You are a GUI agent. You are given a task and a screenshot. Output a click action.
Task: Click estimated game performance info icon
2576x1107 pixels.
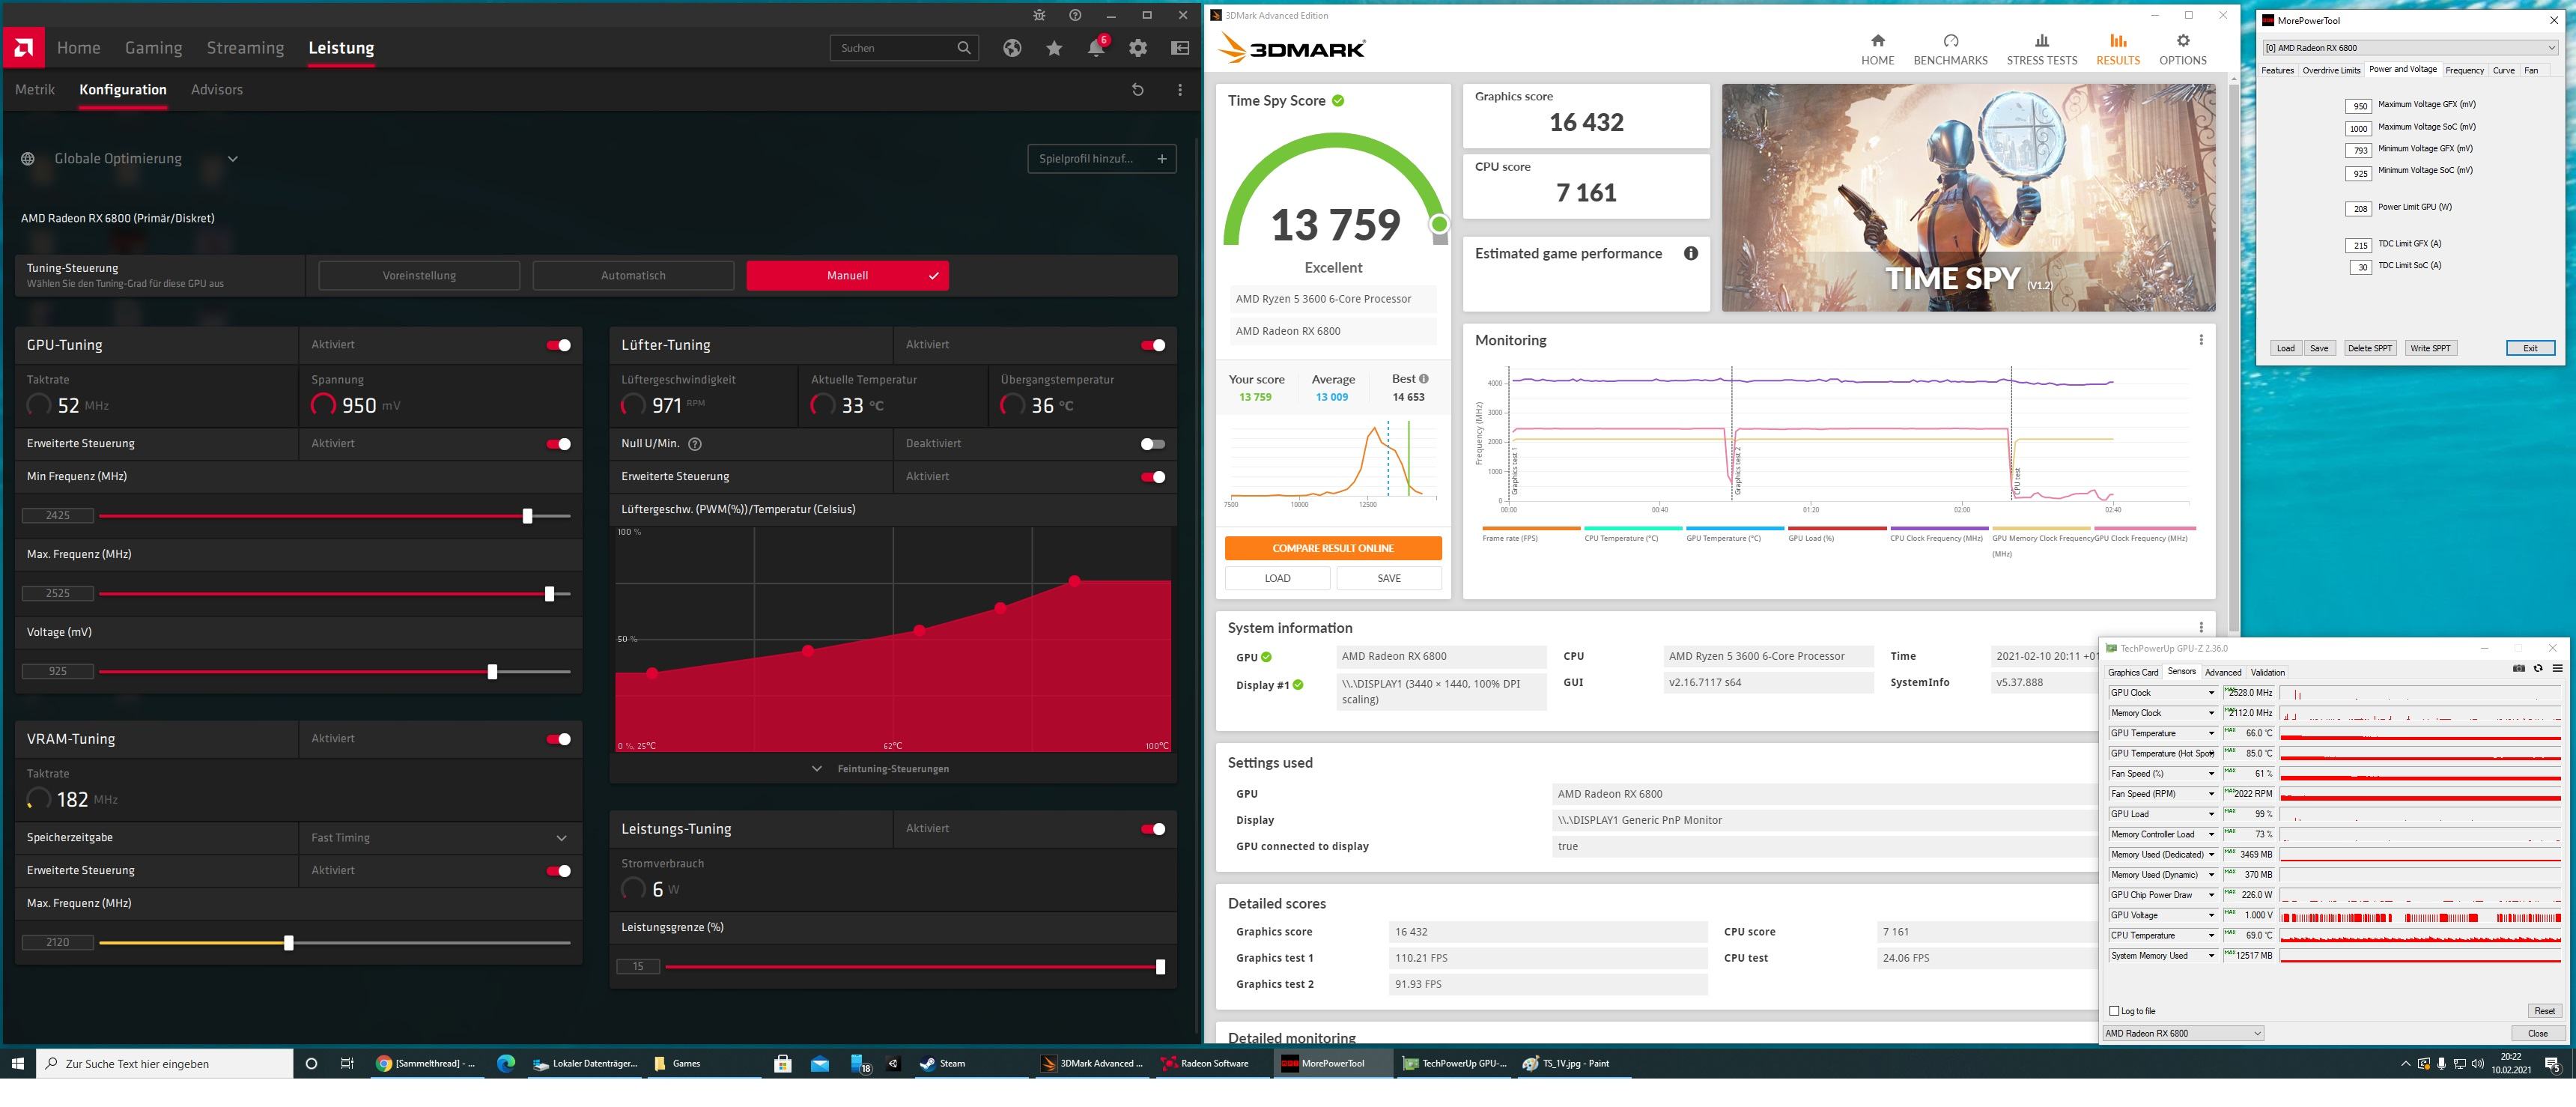(x=1691, y=254)
